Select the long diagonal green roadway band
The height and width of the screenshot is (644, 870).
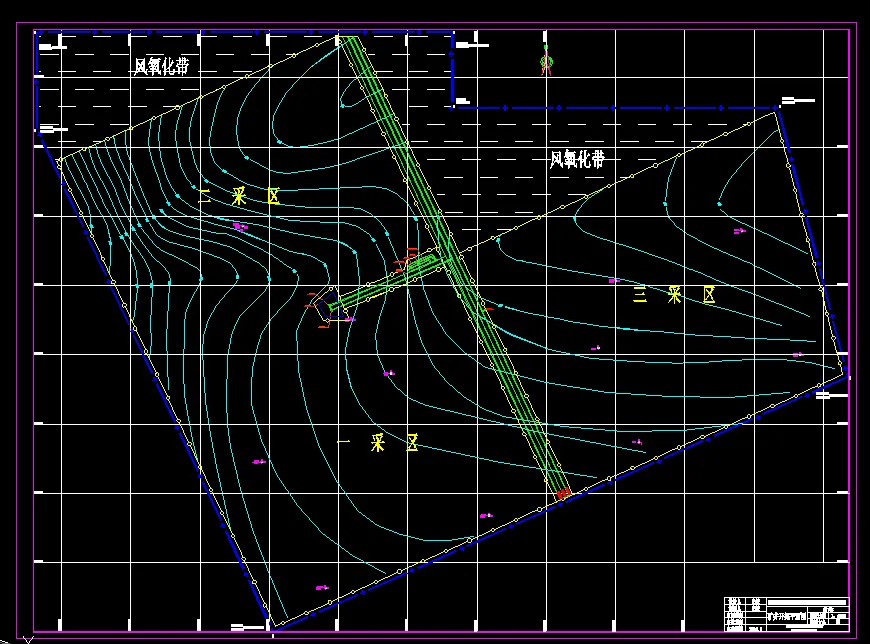[x=455, y=265]
